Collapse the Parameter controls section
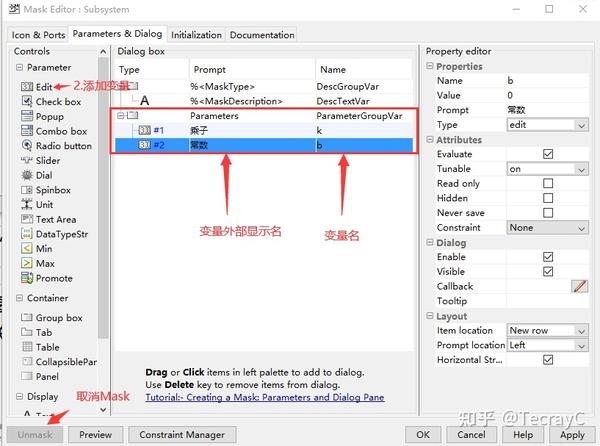This screenshot has height=446, width=600. pyautogui.click(x=19, y=68)
